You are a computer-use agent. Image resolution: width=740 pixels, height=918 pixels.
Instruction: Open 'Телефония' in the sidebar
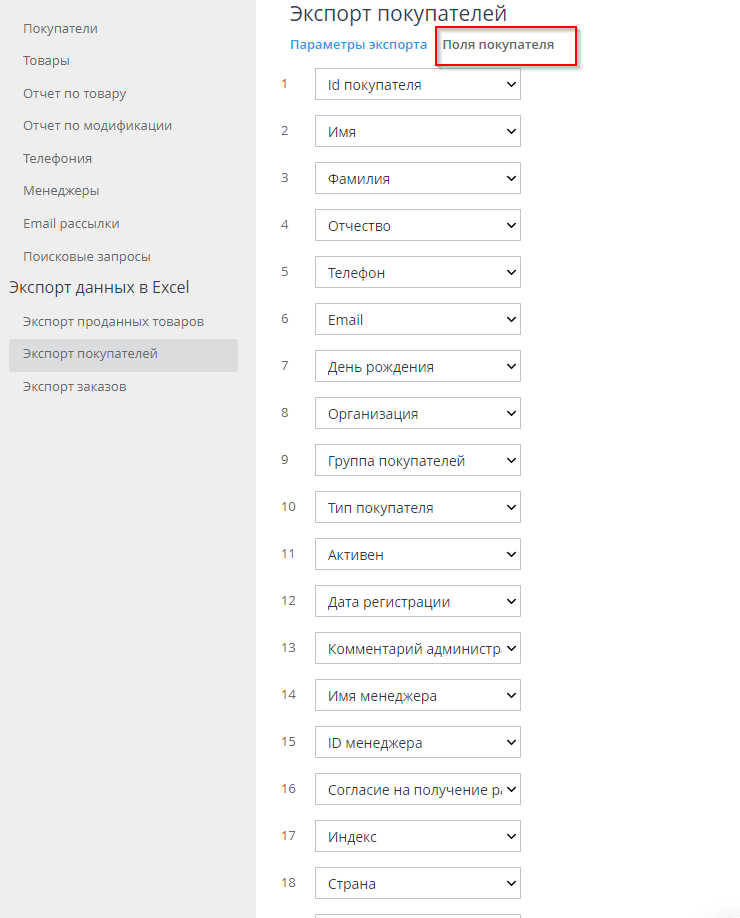(x=57, y=158)
